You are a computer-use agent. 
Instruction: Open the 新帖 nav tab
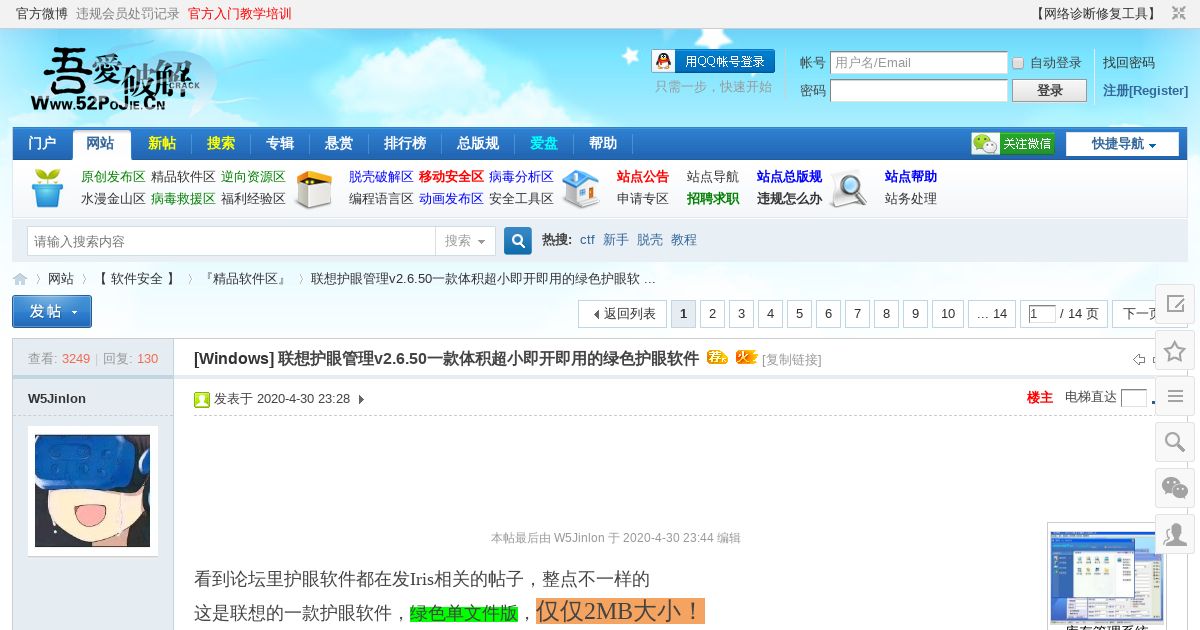(161, 143)
